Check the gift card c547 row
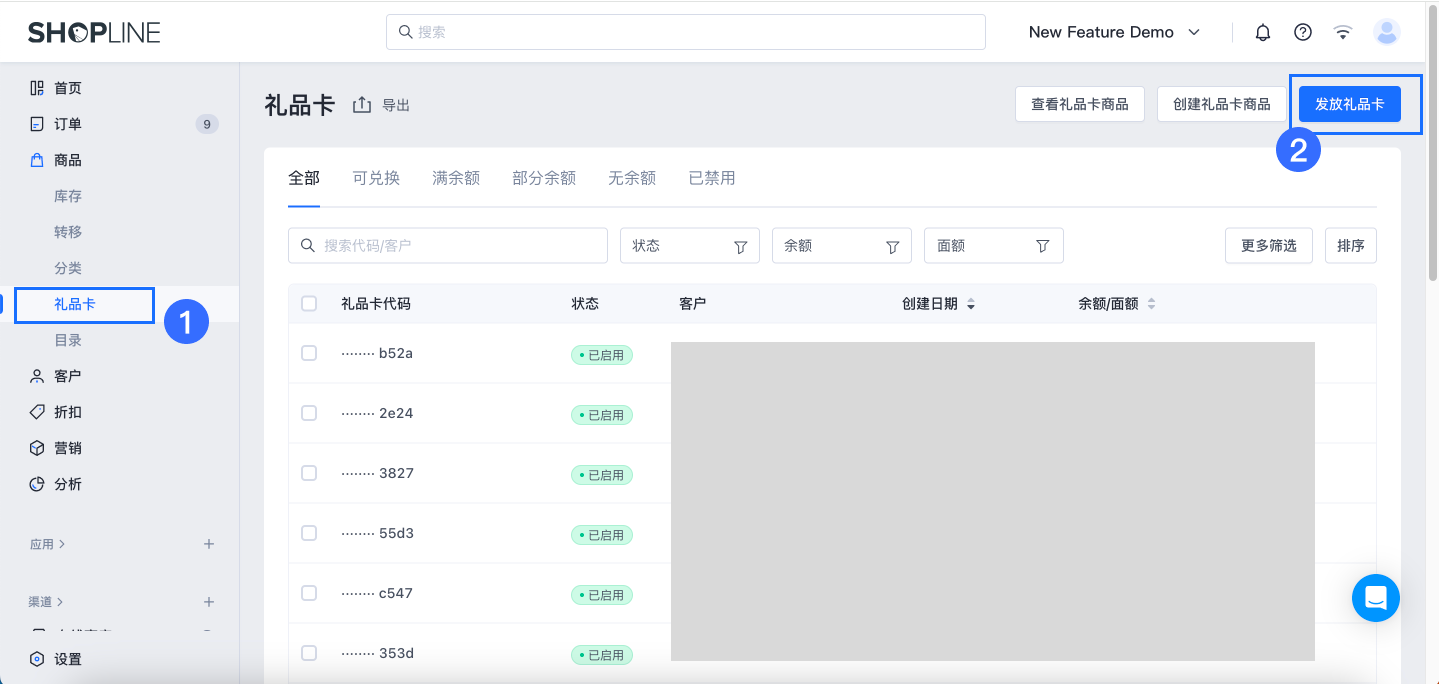This screenshot has height=684, width=1439. [309, 593]
